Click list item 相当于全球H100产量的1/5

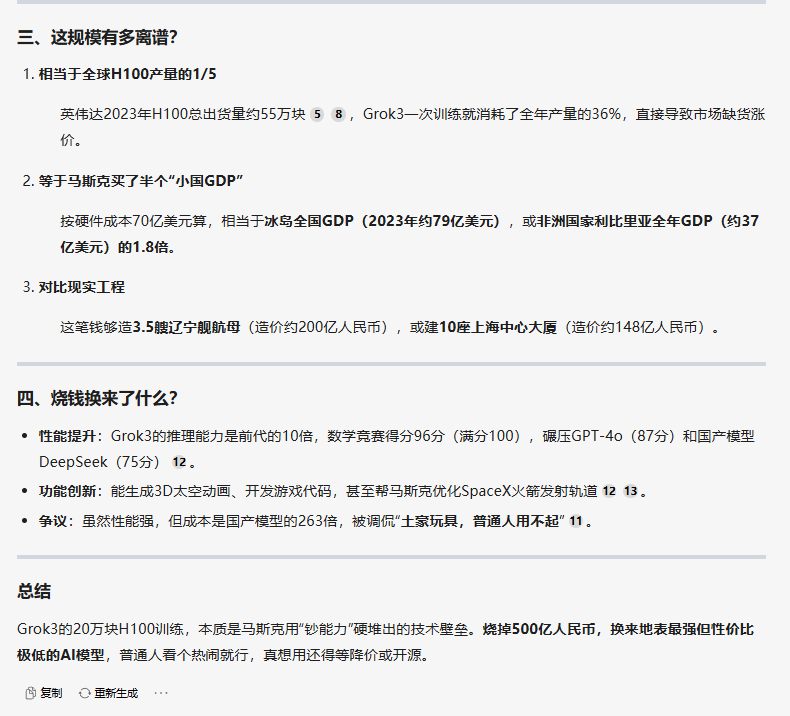pos(127,75)
